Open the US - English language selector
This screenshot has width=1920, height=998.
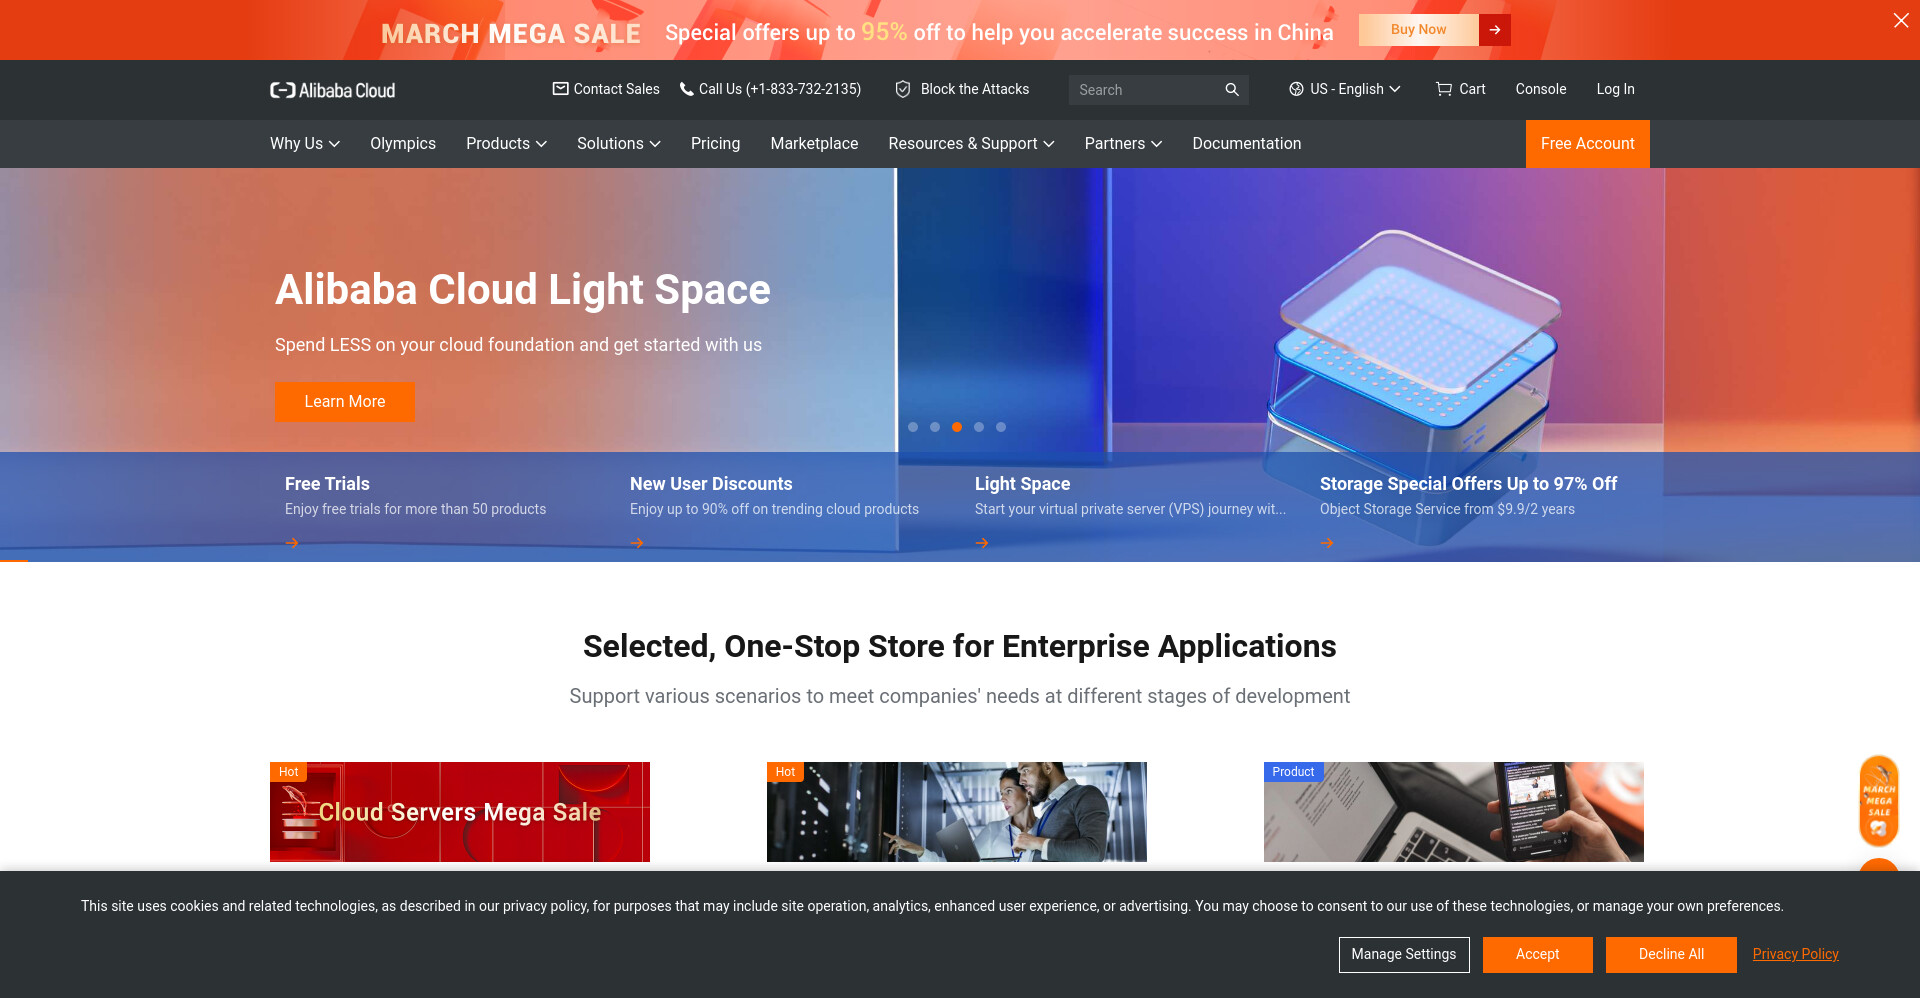[1344, 89]
